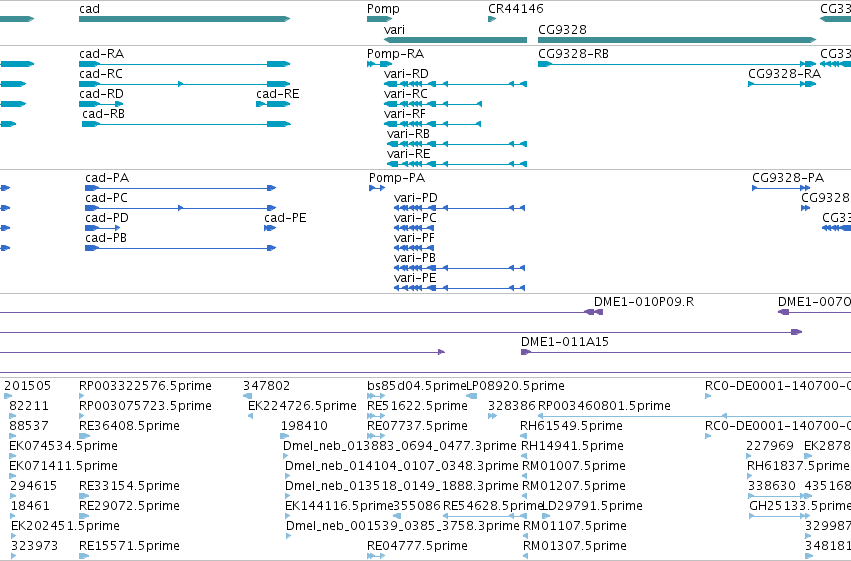Screen dimensions: 851x561
Task: Click the CG9328-PA protein feature
Action: pyautogui.click(x=782, y=188)
